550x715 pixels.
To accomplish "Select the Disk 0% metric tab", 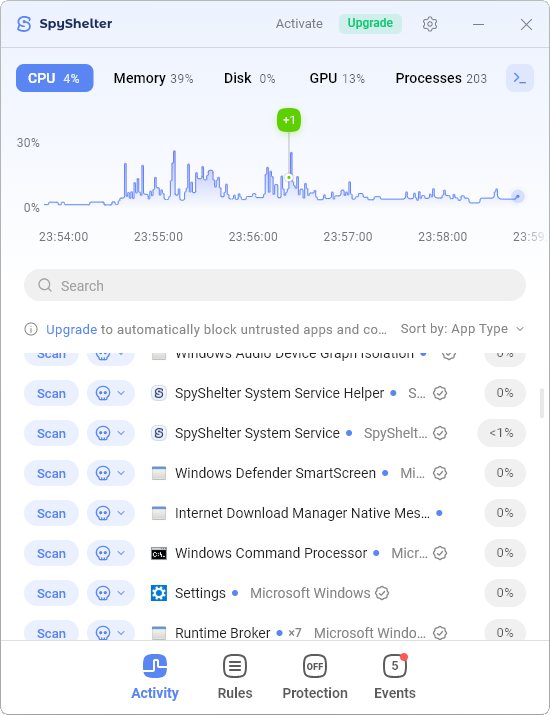I will 249,78.
